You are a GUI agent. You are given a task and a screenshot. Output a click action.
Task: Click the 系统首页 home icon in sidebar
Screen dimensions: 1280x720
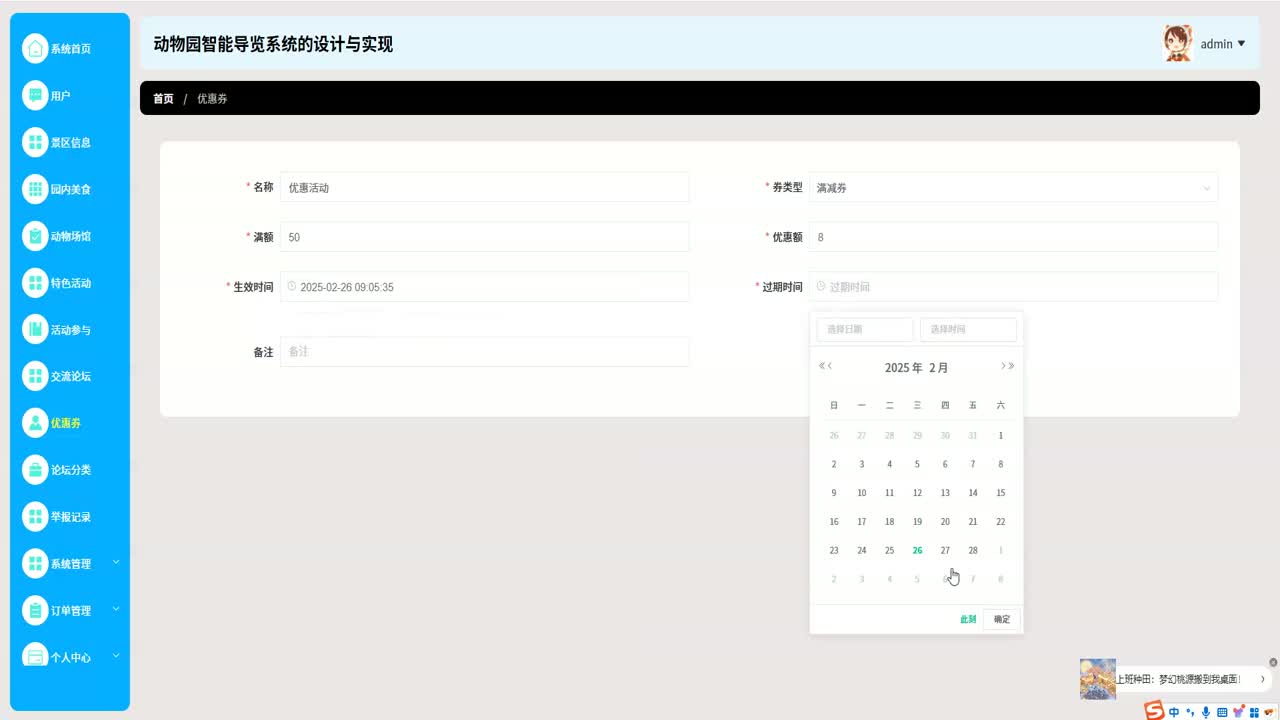coord(35,48)
